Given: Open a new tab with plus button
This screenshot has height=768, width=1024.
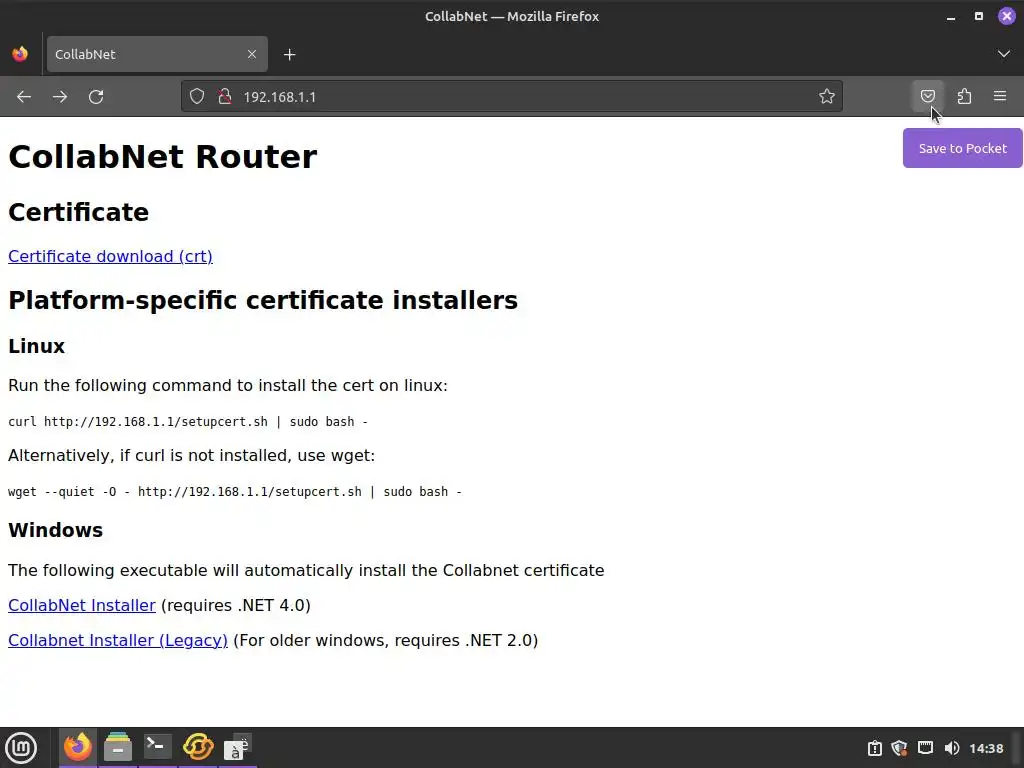Looking at the screenshot, I should click(289, 54).
